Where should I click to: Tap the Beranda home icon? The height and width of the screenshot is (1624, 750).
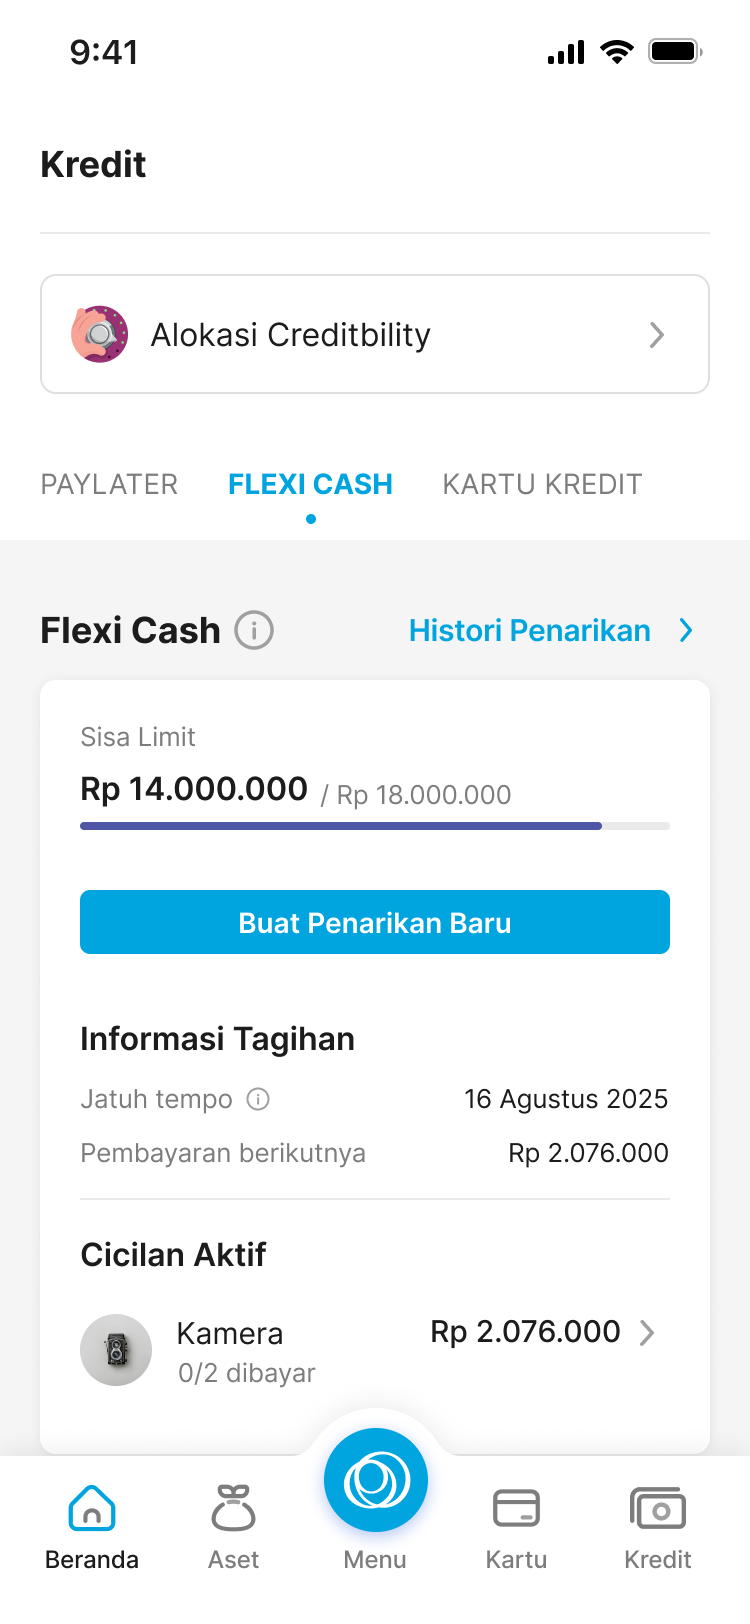pyautogui.click(x=92, y=1508)
